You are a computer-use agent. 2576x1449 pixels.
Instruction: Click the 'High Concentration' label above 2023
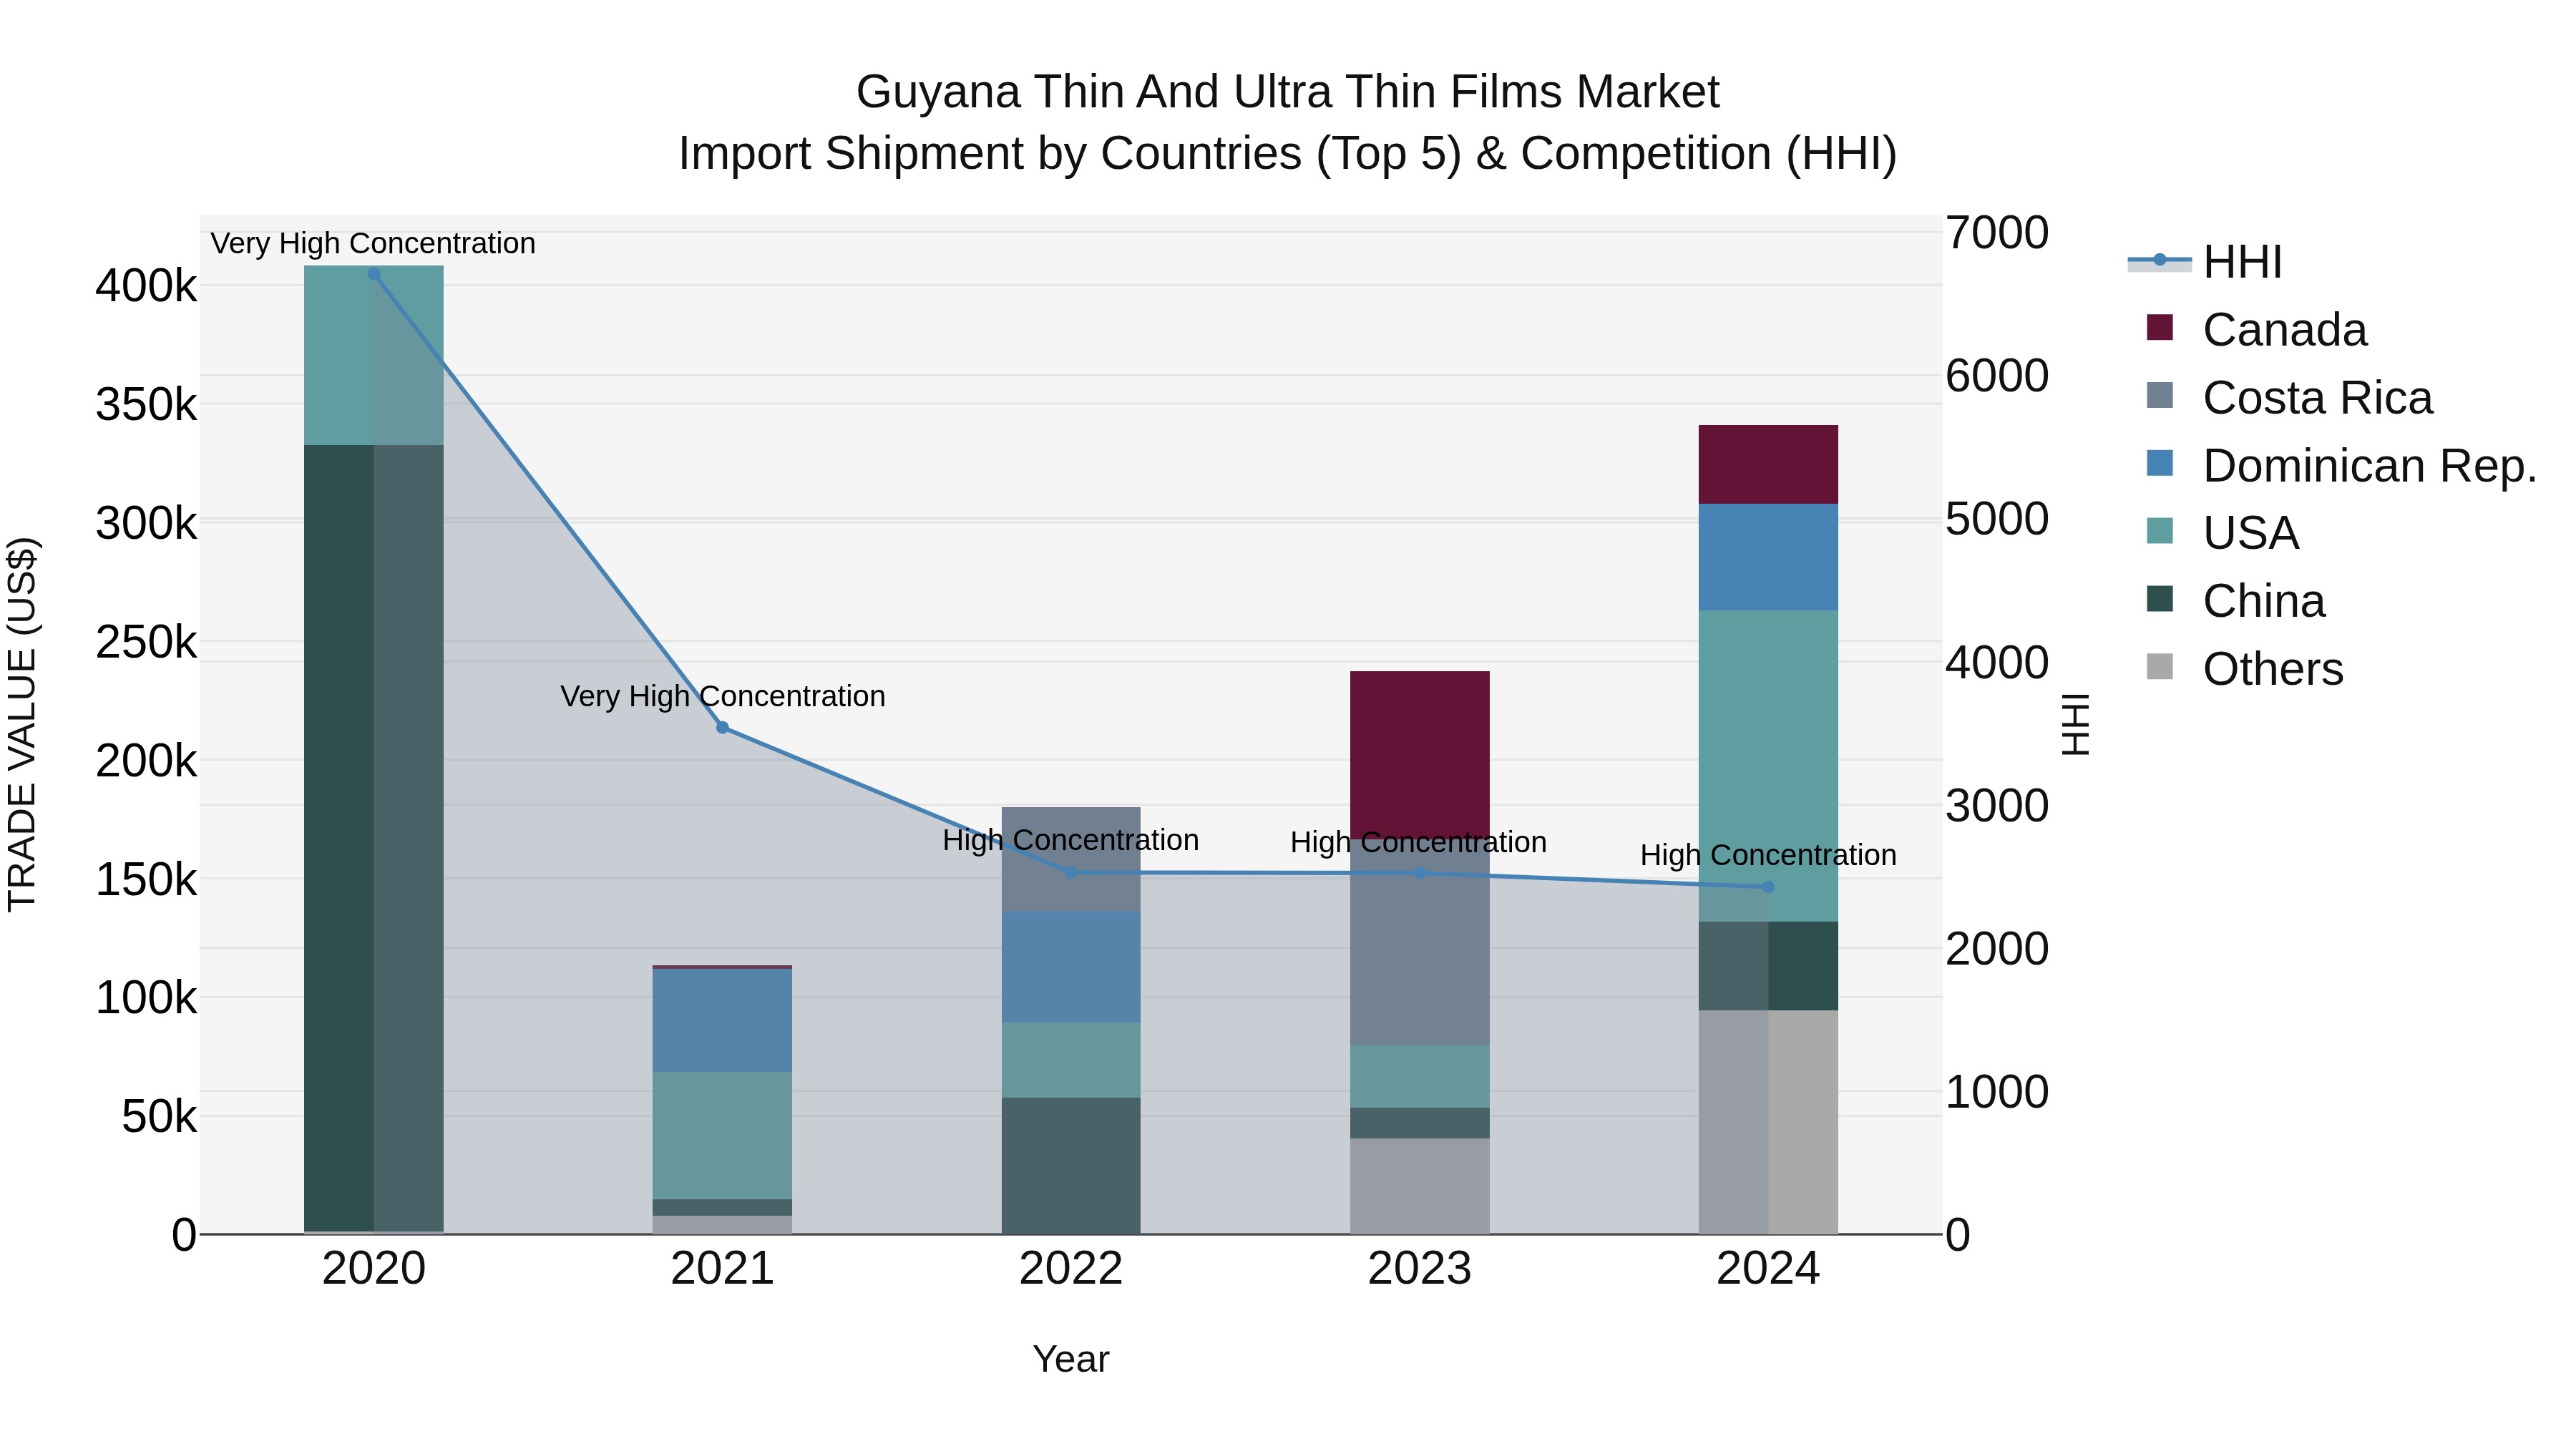[x=1419, y=842]
